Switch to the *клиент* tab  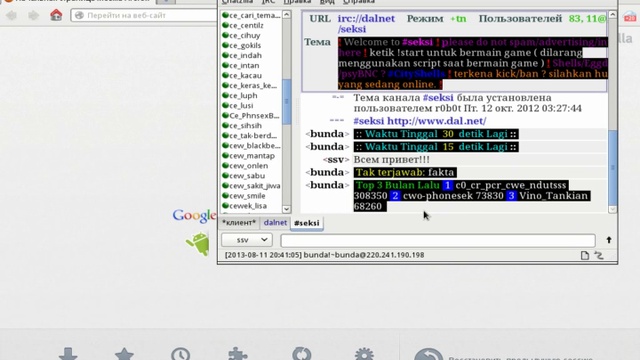point(239,223)
